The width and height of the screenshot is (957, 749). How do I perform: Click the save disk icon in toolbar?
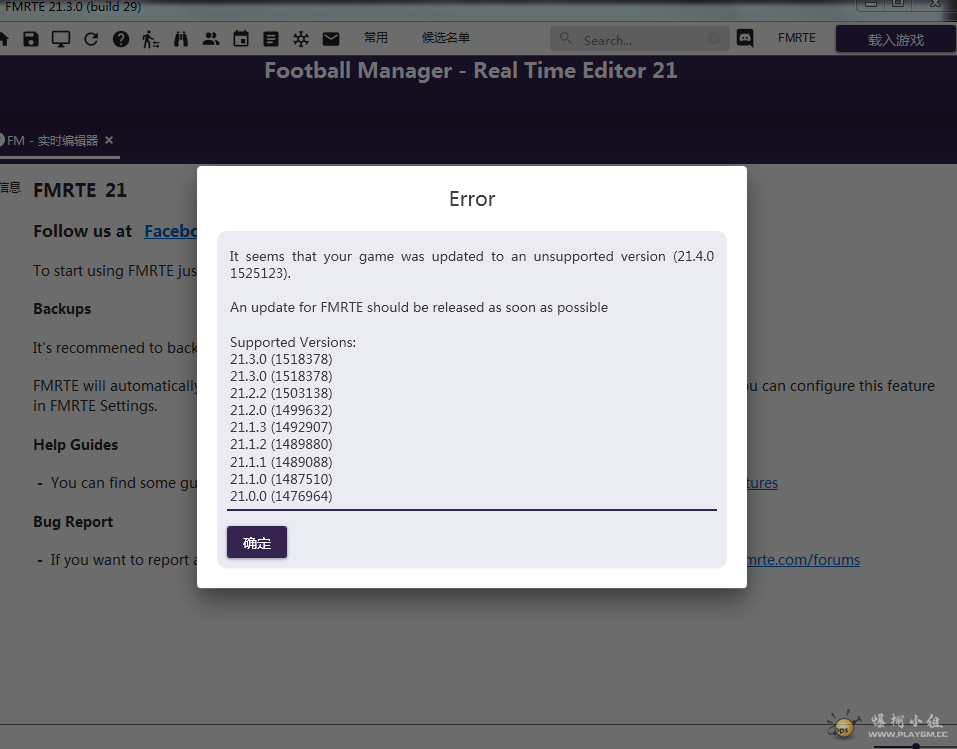click(x=31, y=39)
